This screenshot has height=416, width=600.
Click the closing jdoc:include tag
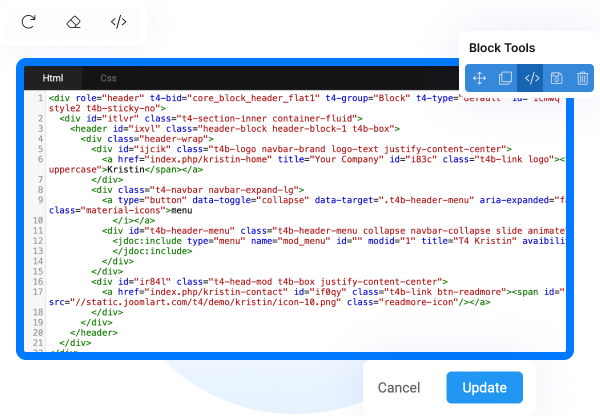(152, 251)
